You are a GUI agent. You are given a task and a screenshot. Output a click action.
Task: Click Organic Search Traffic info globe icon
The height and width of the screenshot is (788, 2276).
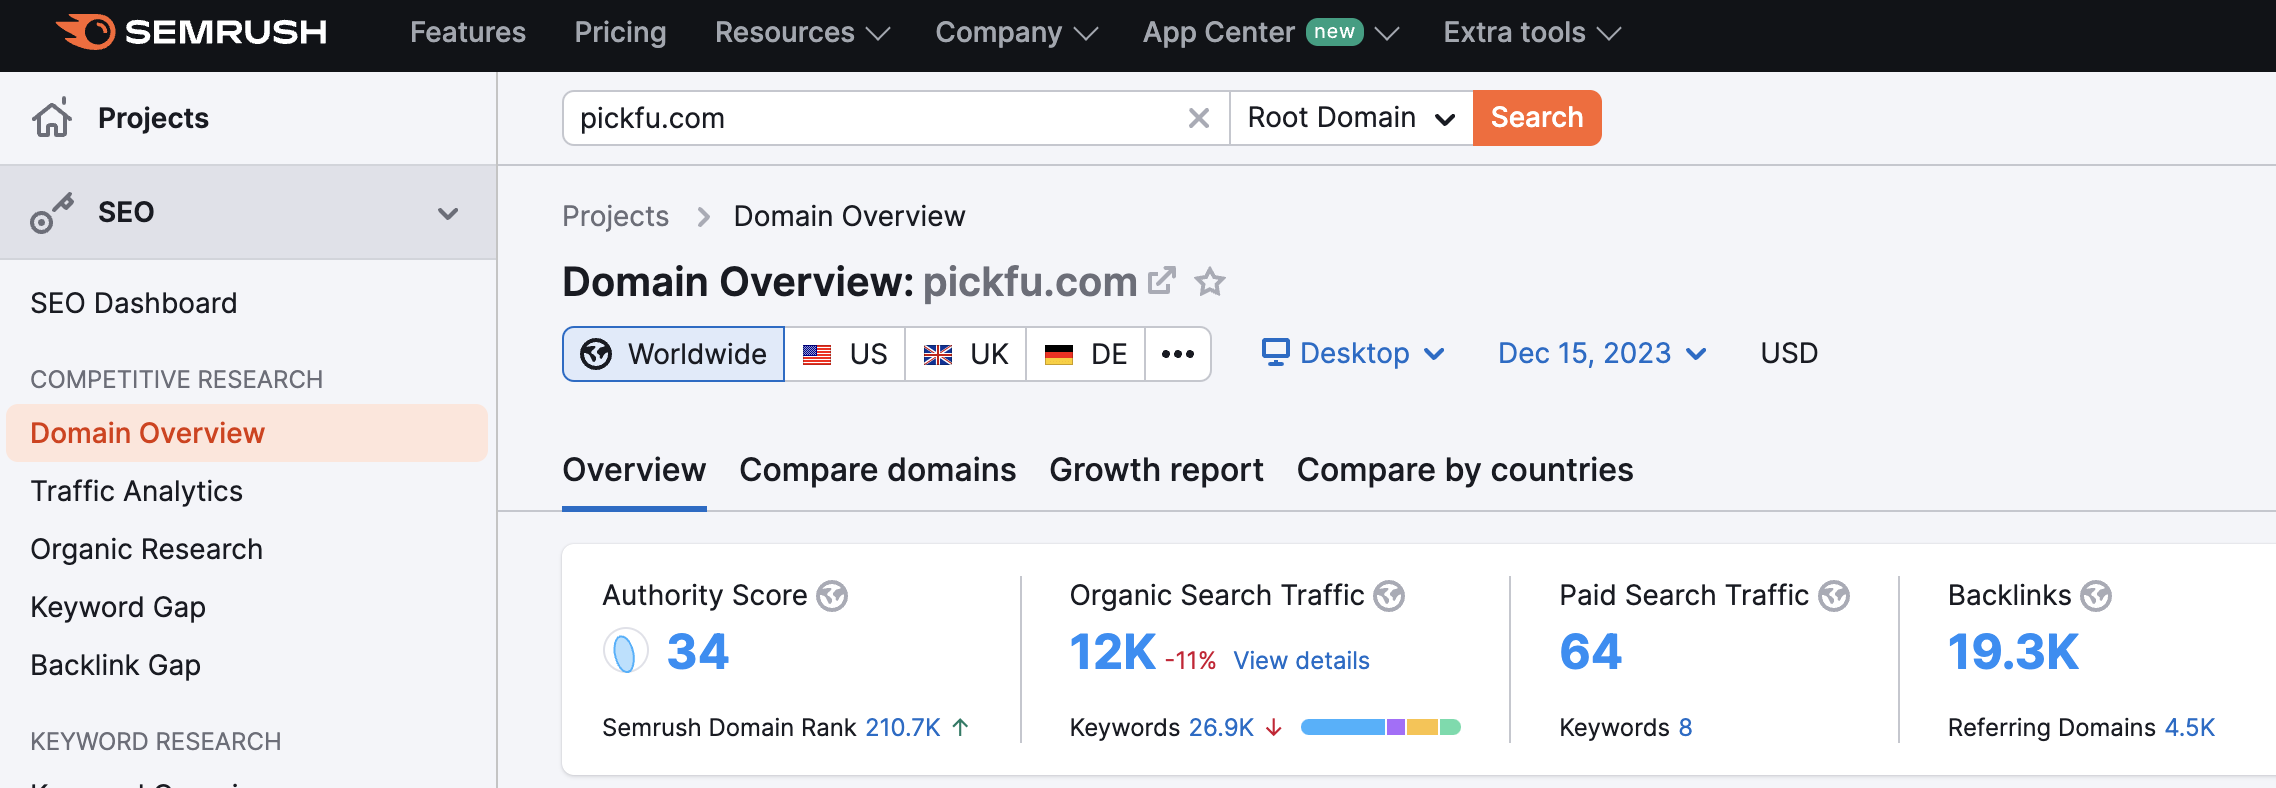tap(1389, 596)
